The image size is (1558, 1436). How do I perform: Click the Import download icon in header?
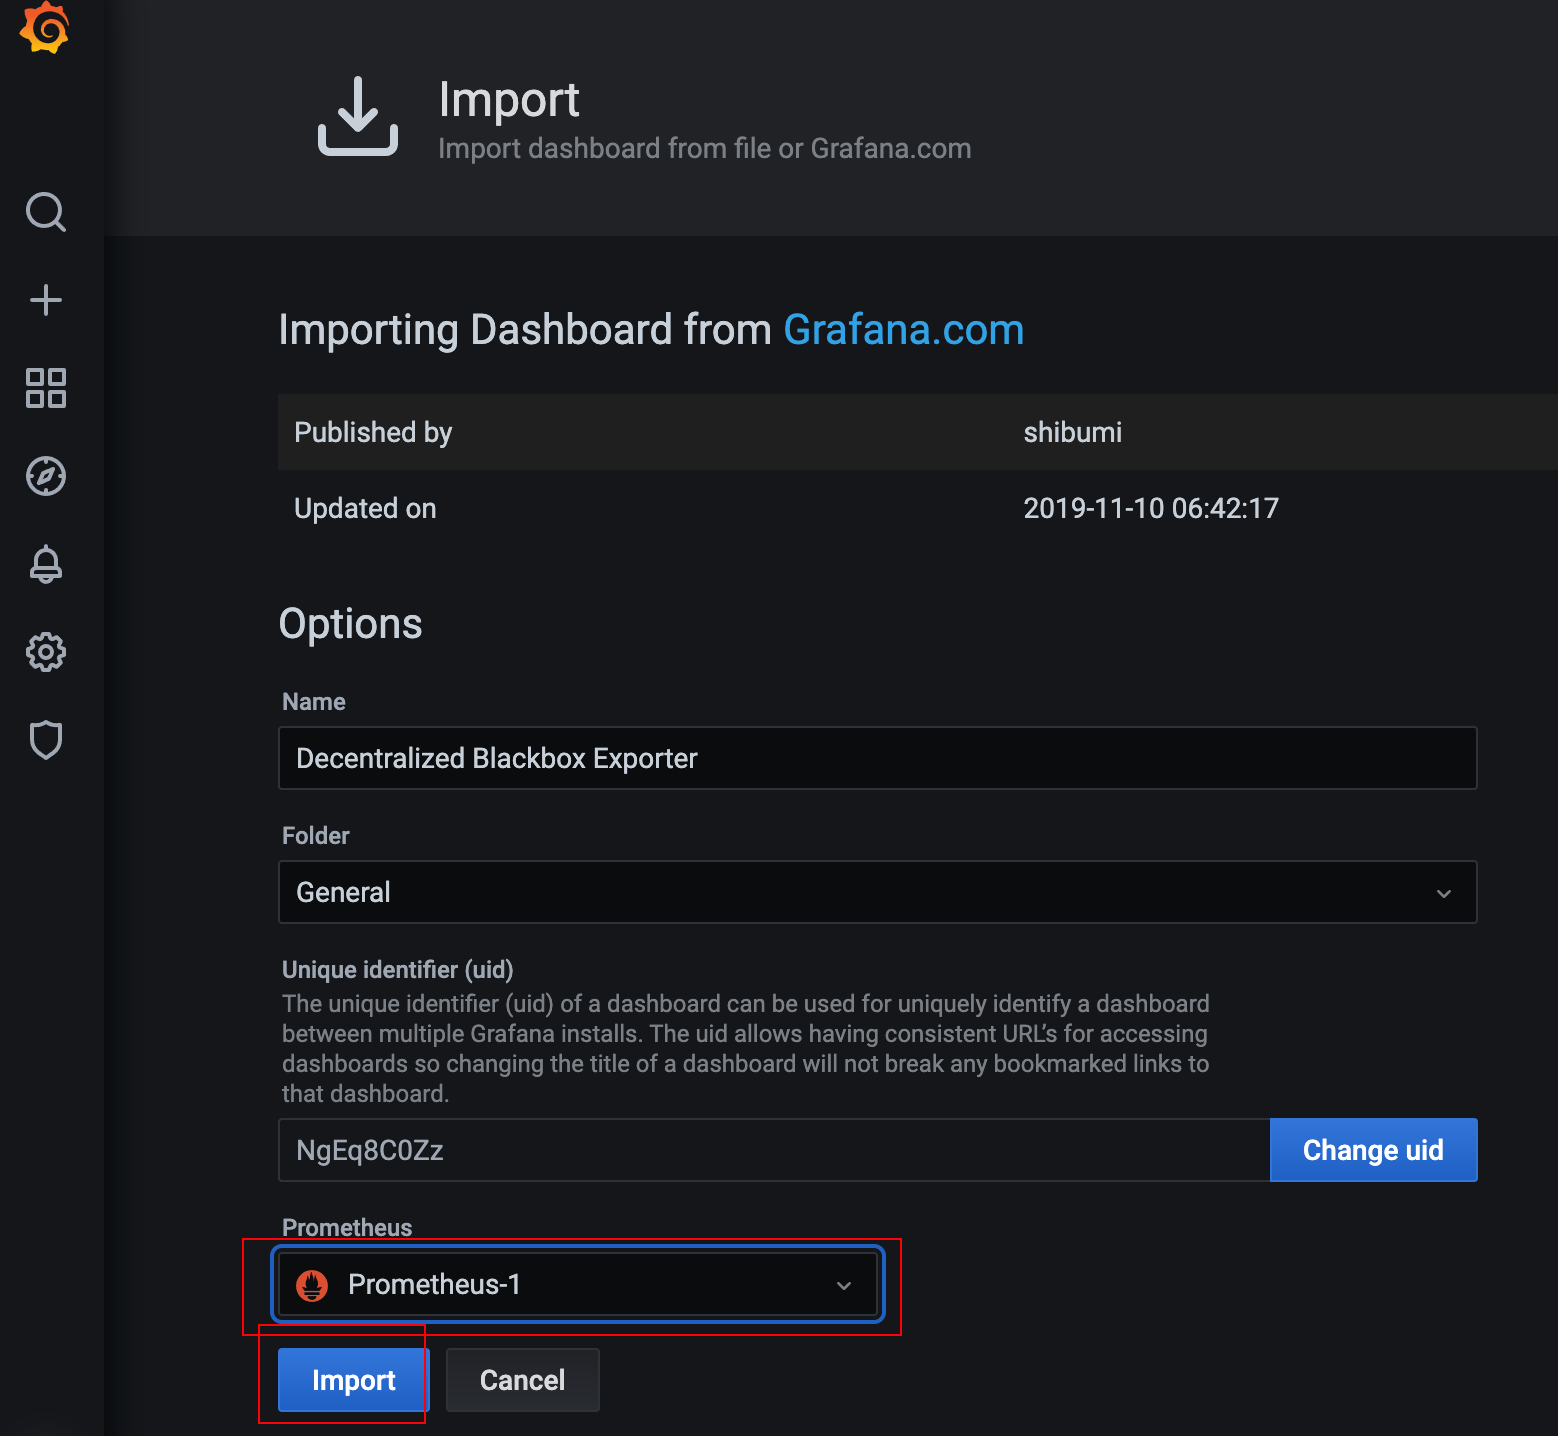(x=358, y=116)
